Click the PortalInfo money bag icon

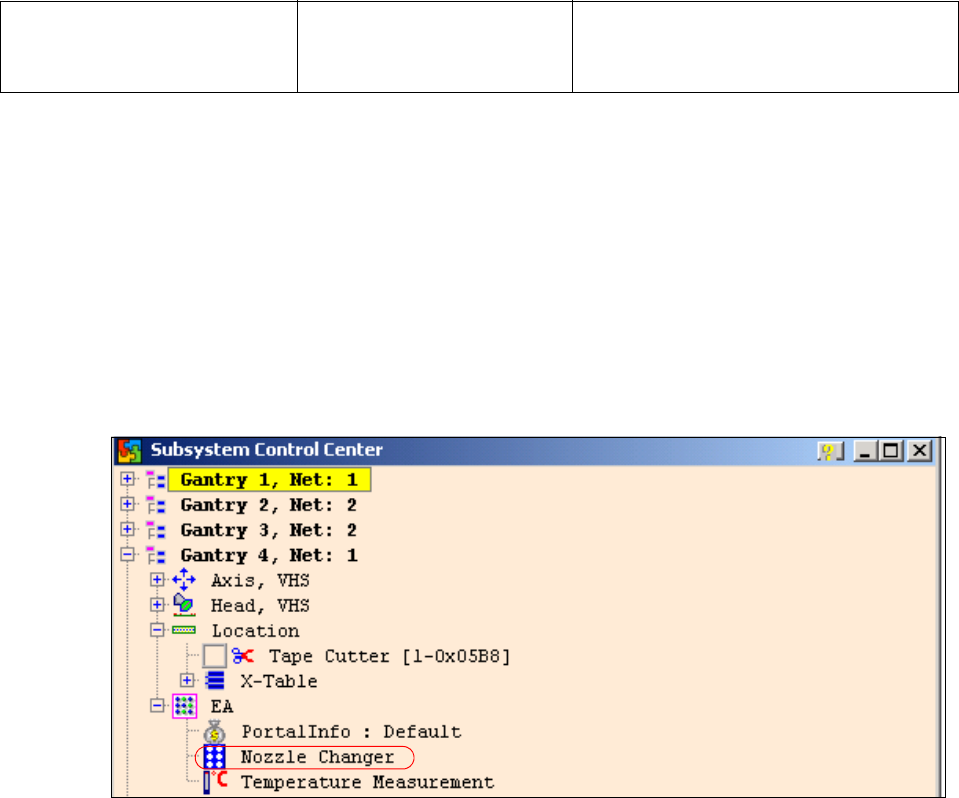click(x=215, y=732)
